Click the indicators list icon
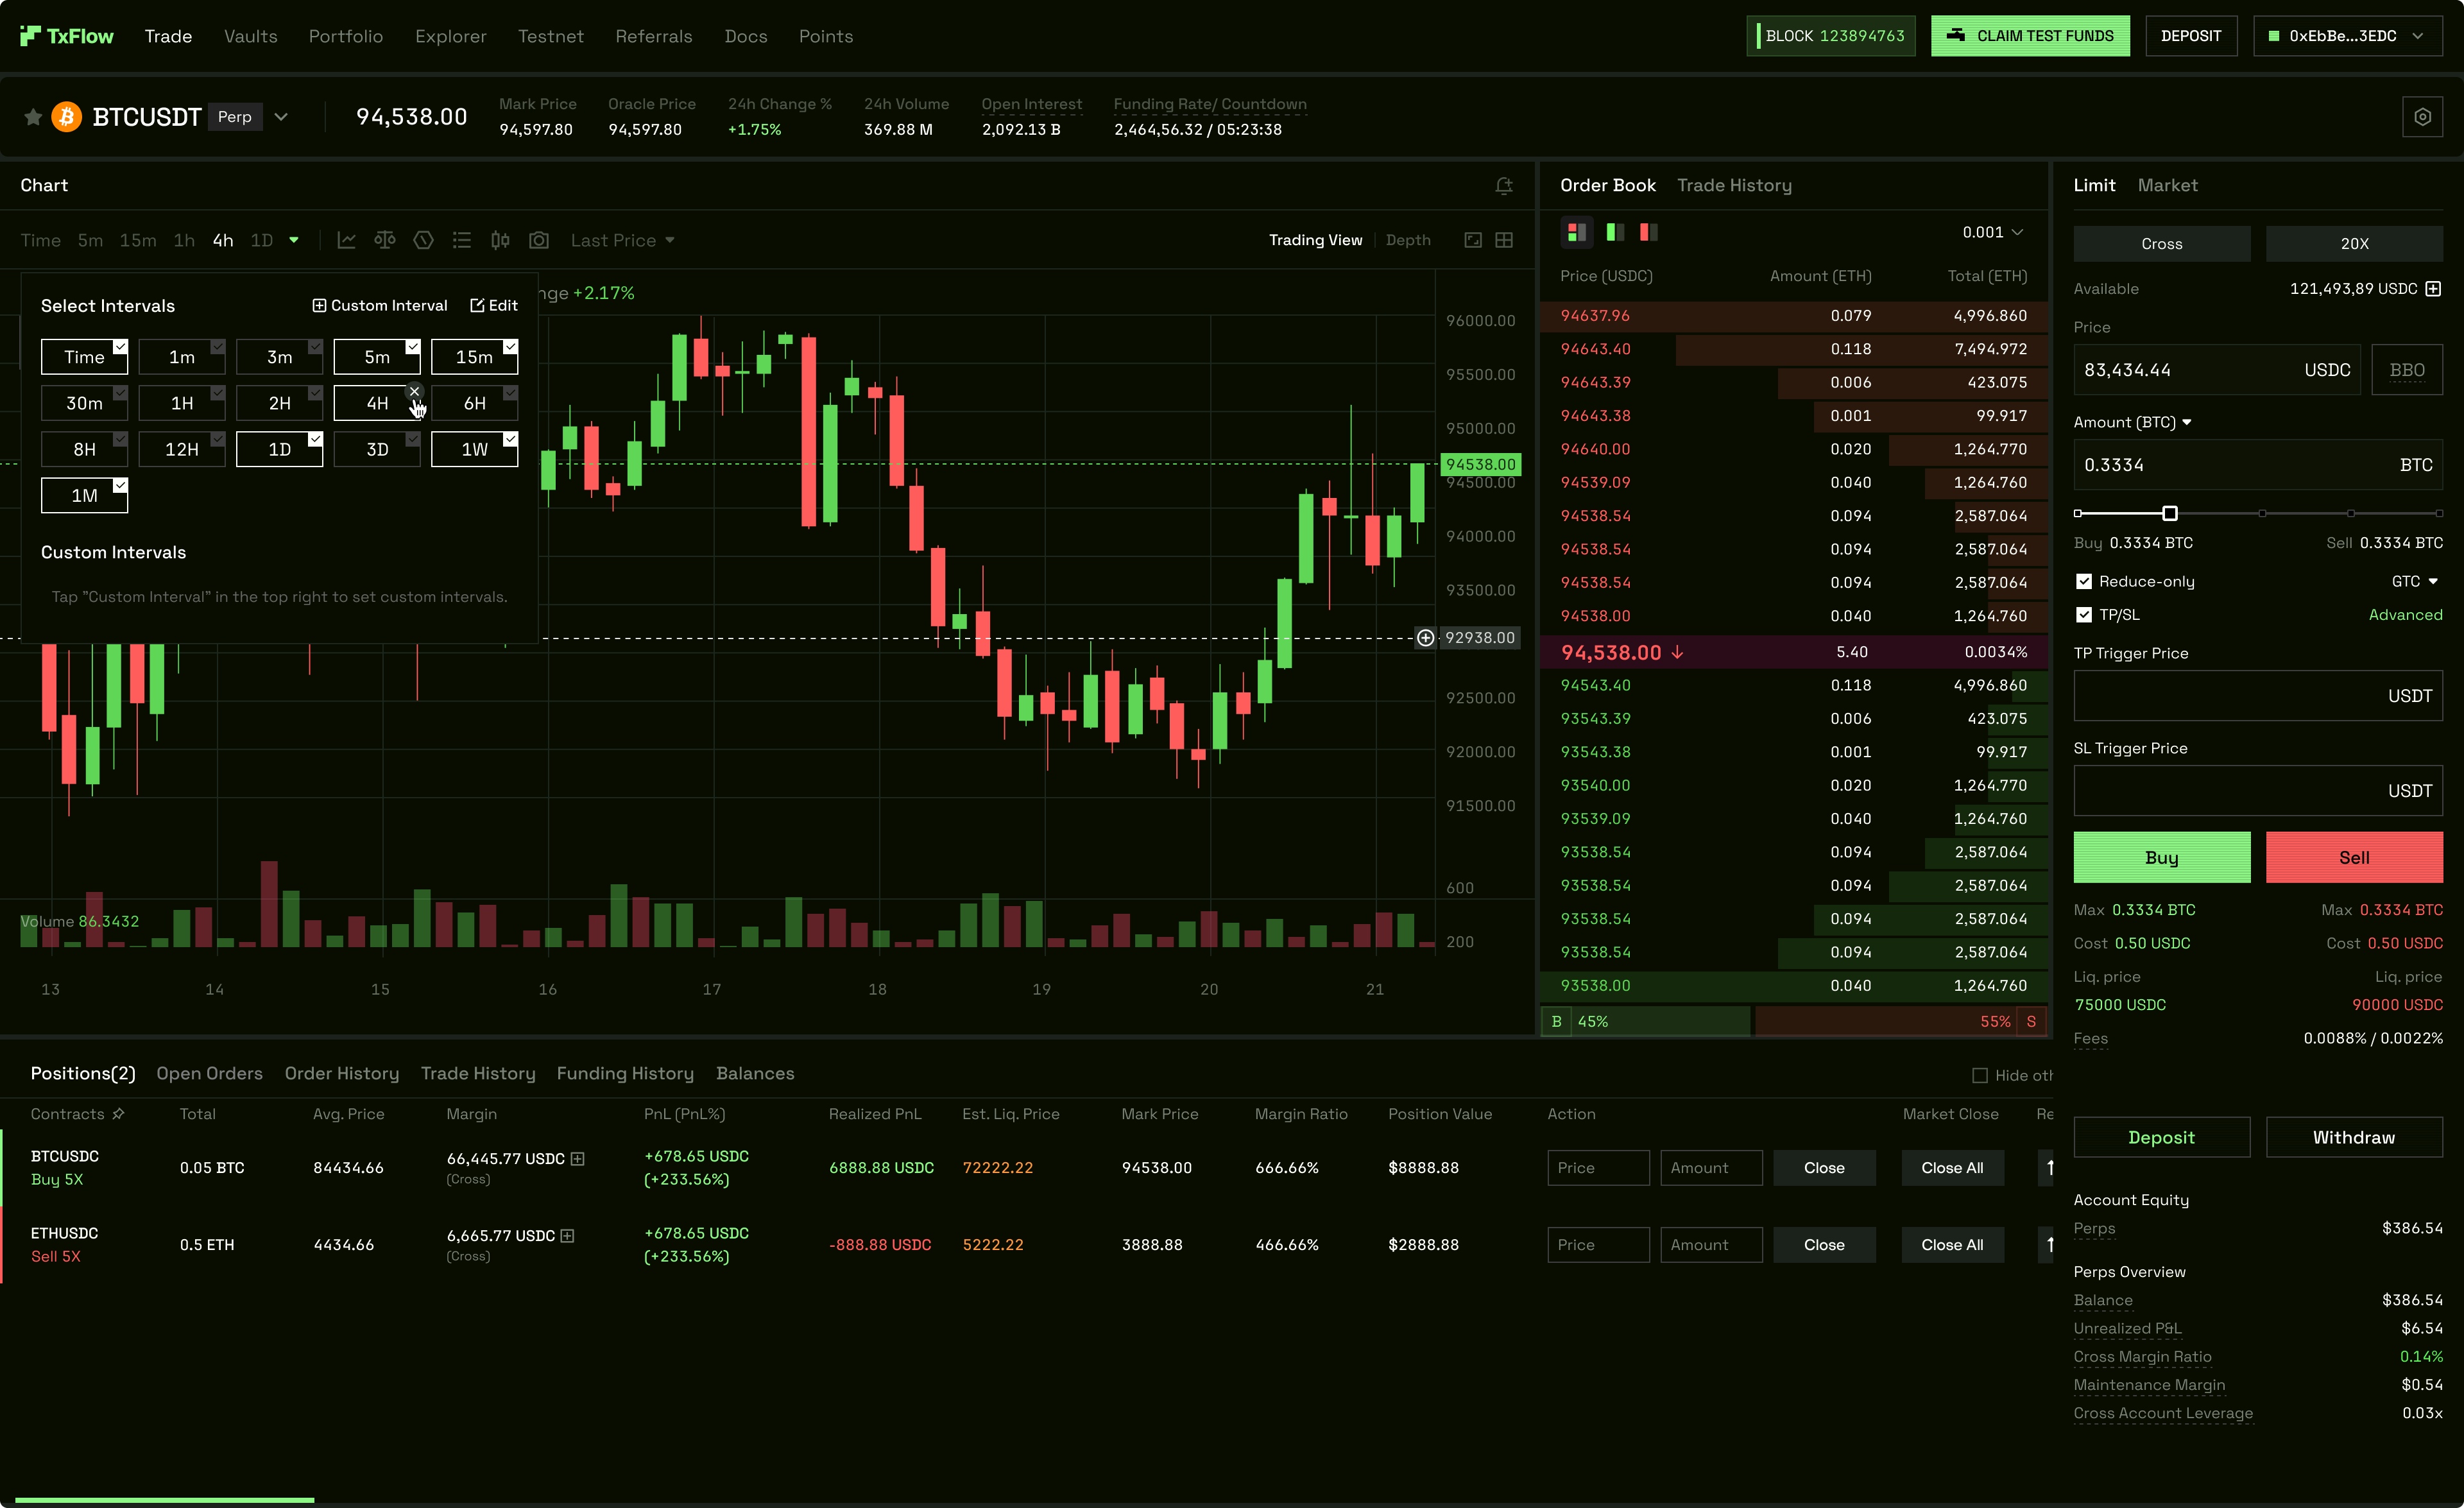 coord(461,240)
